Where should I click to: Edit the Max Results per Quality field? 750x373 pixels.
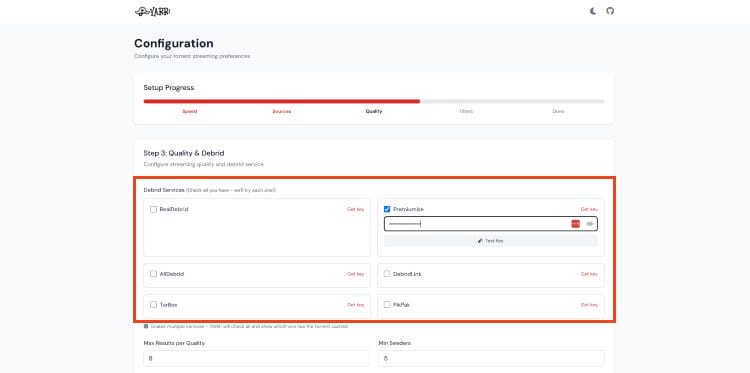coord(256,358)
